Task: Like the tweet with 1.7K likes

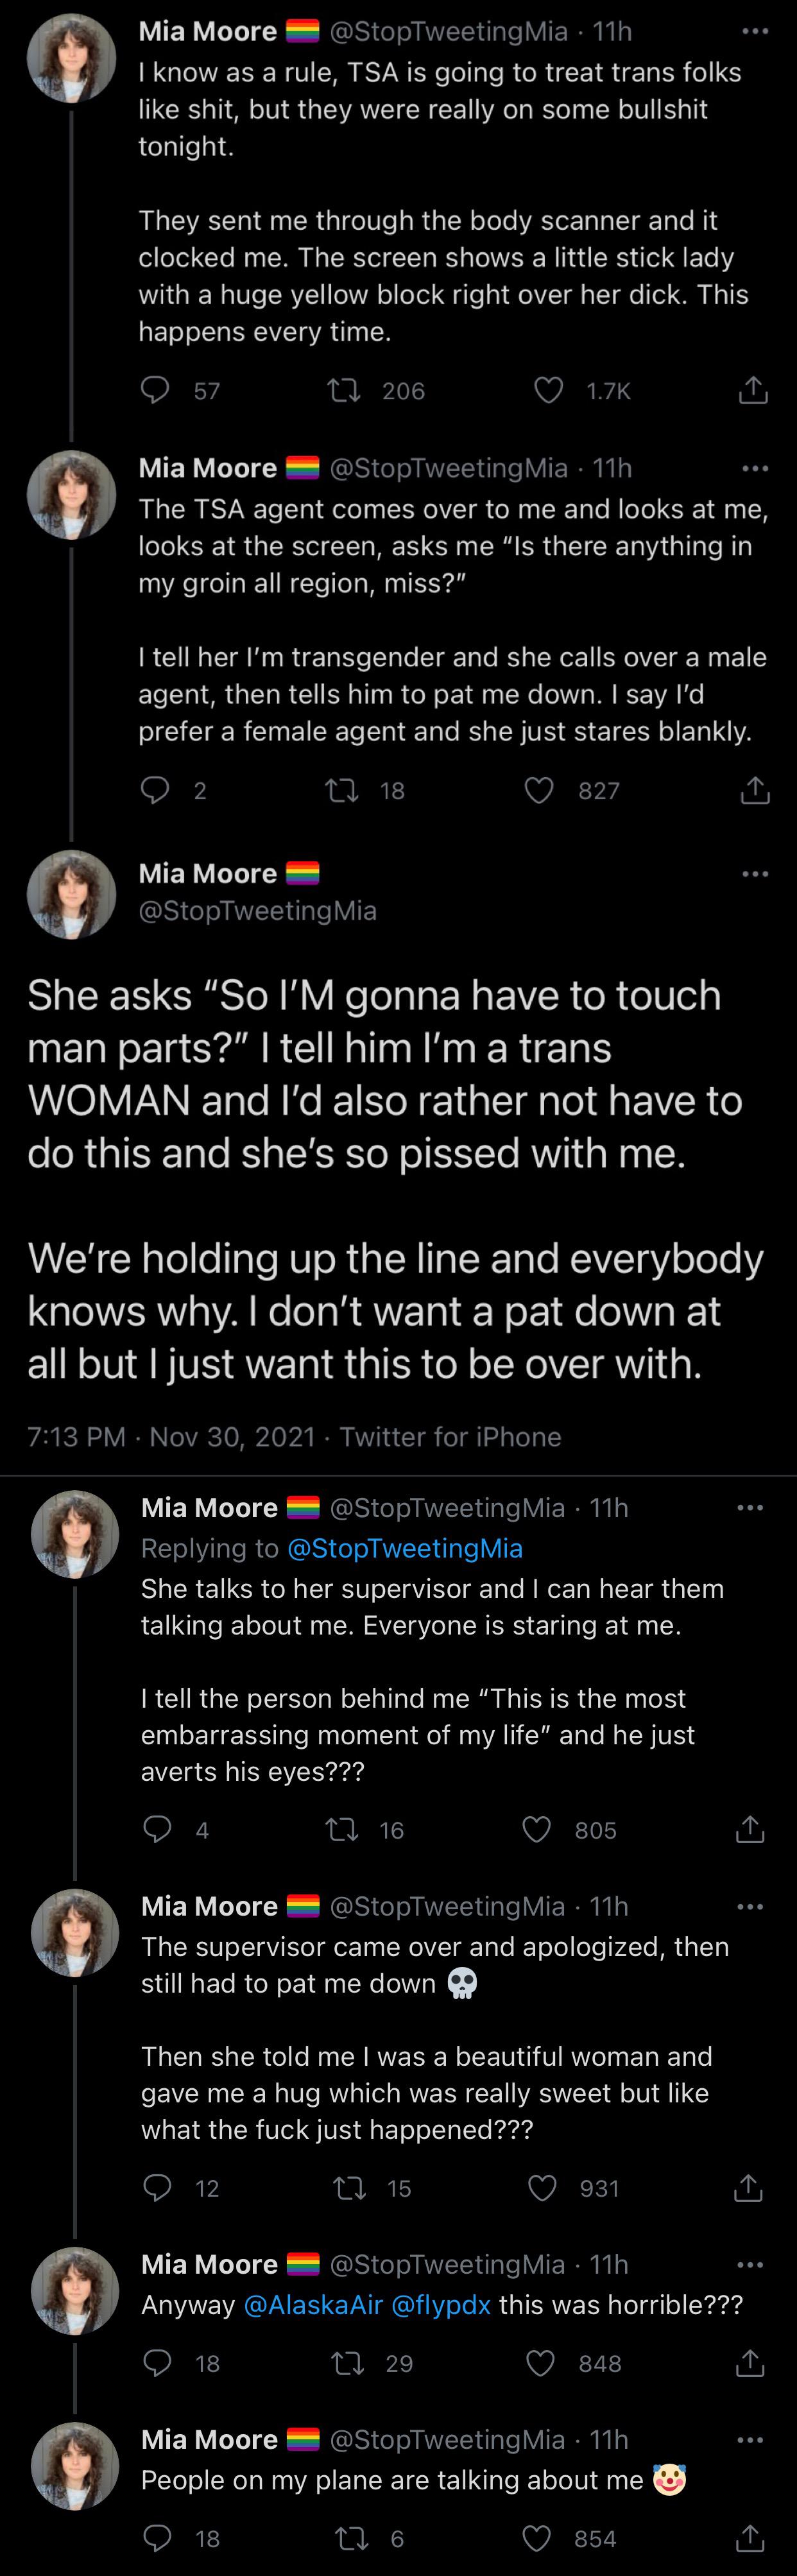Action: [548, 390]
